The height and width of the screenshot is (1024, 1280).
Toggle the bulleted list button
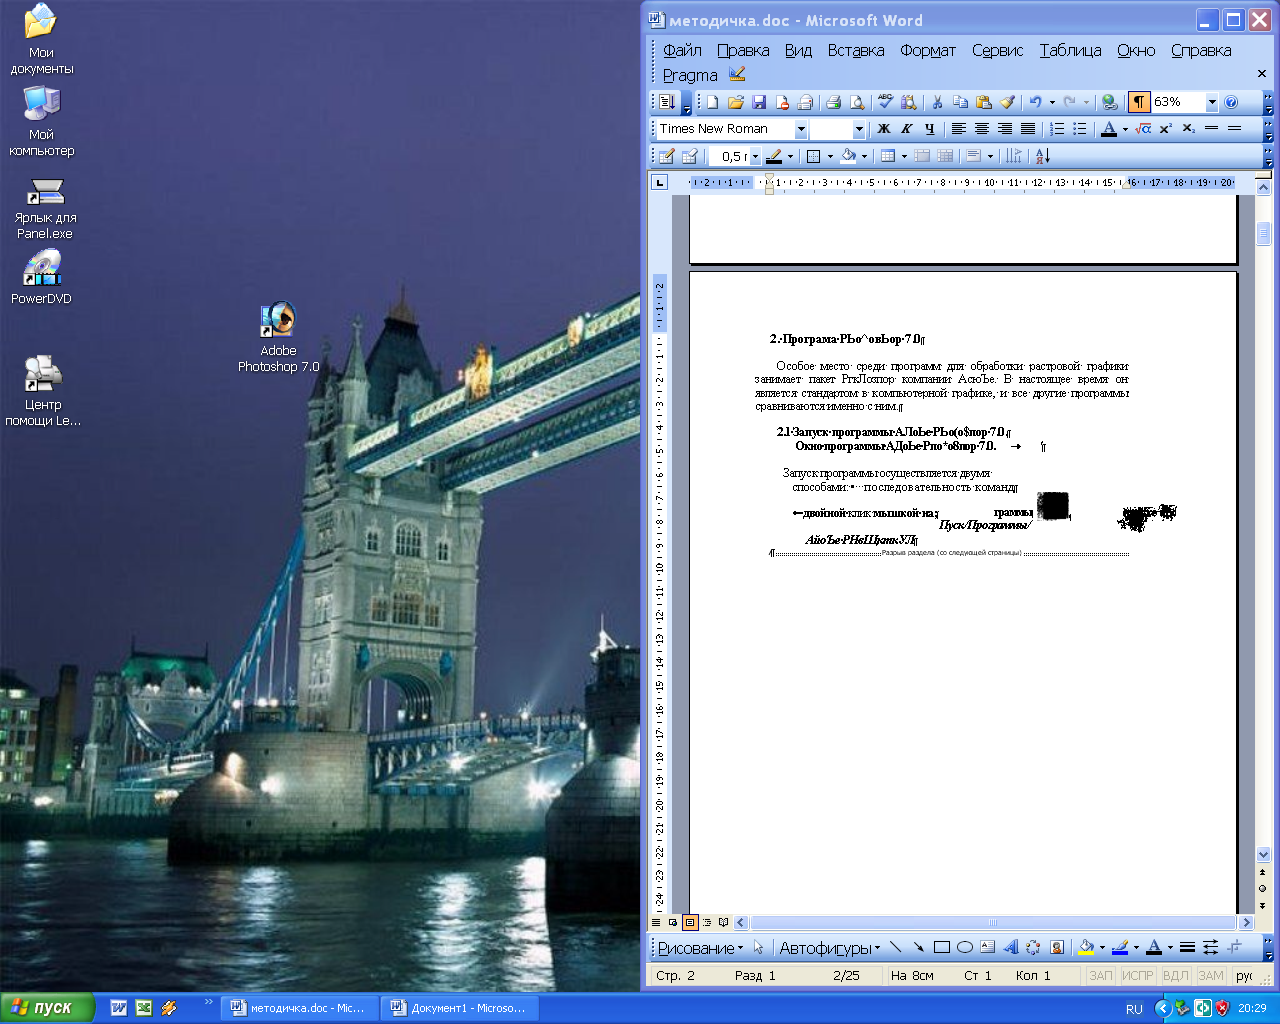click(x=1080, y=129)
